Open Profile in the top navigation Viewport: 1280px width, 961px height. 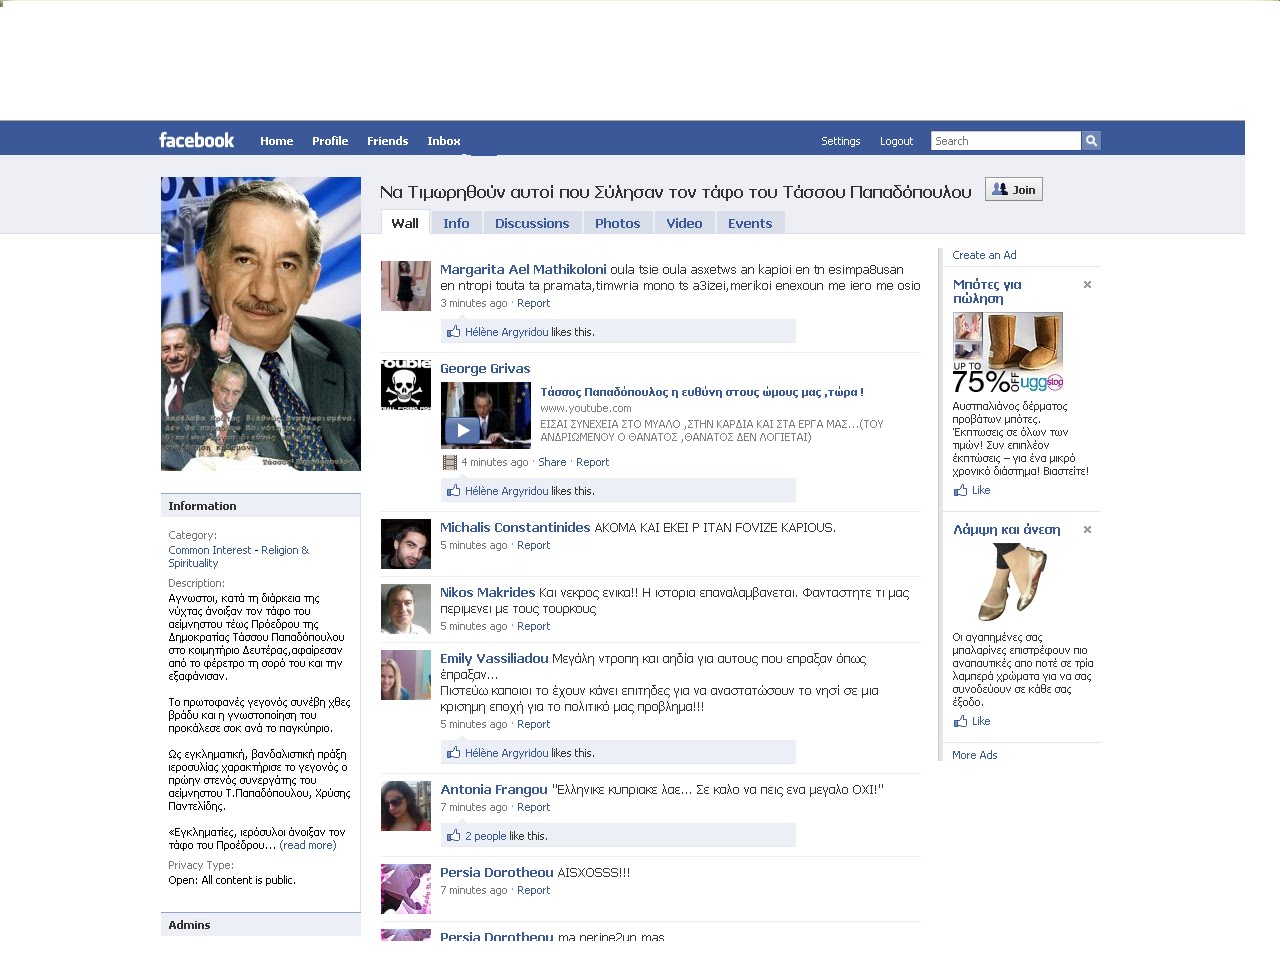click(330, 141)
